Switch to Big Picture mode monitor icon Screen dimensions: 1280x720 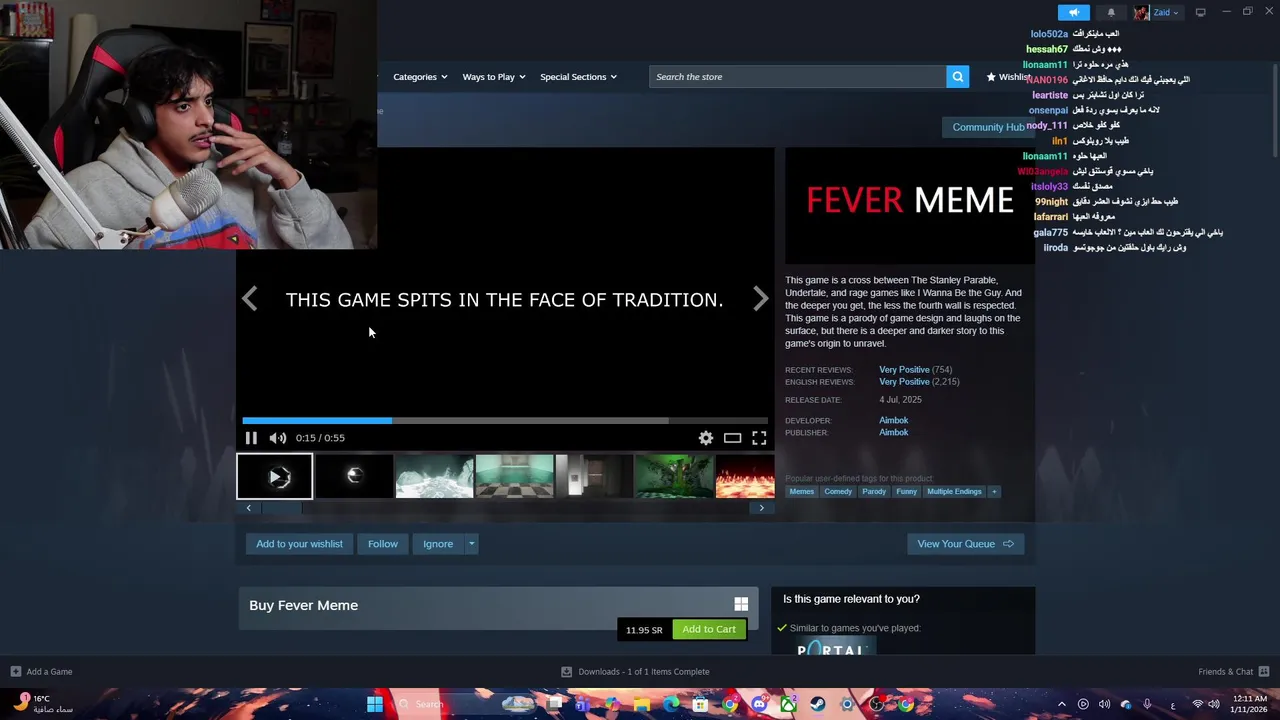pos(1200,12)
